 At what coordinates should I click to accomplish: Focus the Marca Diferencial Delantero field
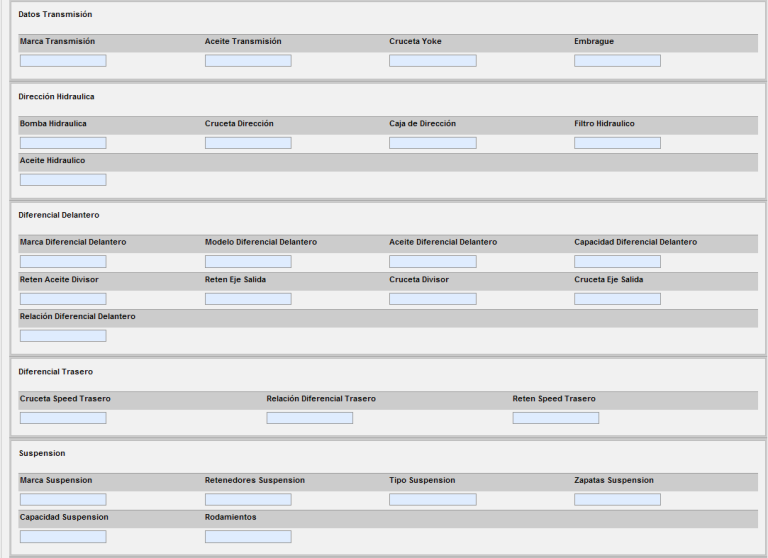click(x=63, y=261)
